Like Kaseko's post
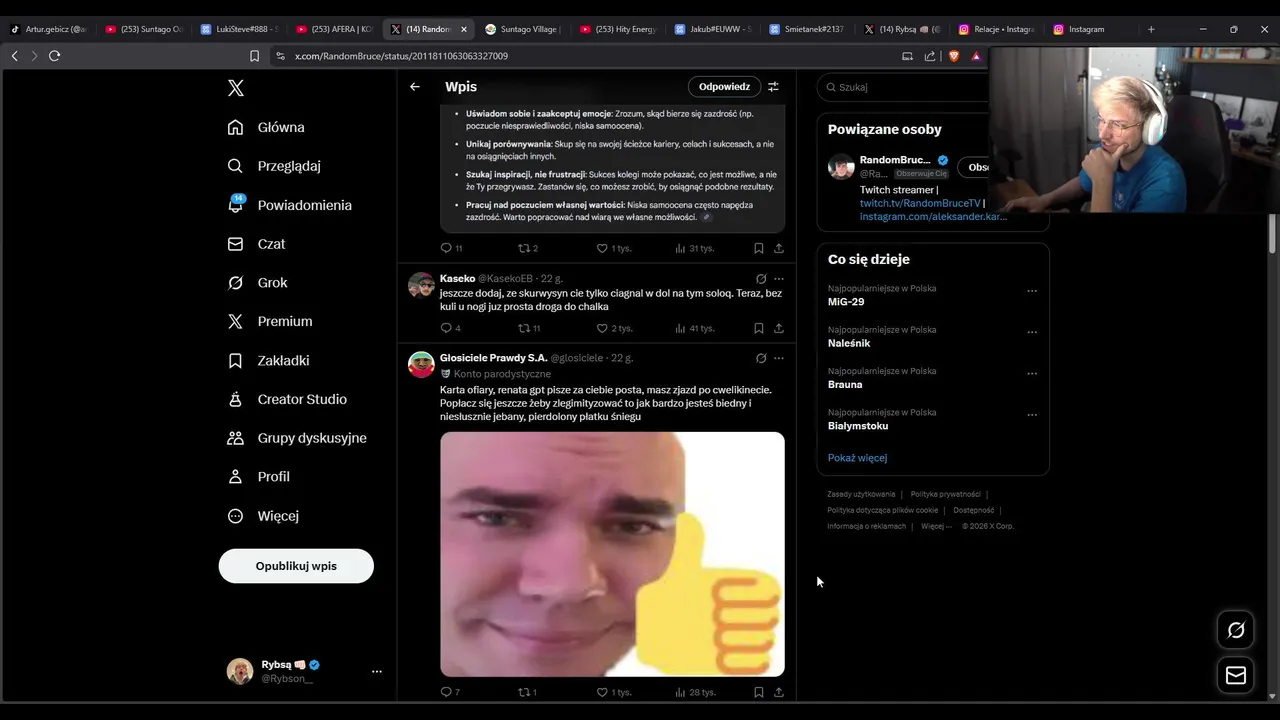The height and width of the screenshot is (720, 1280). 614,328
